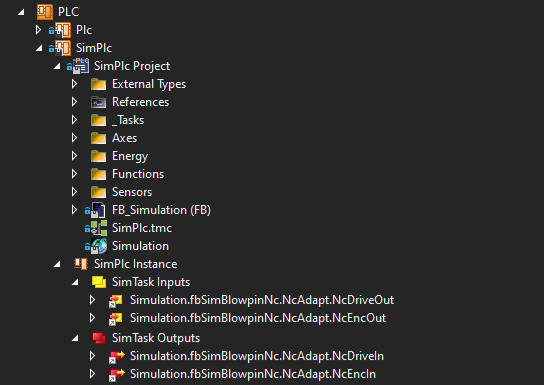Click the red SimTask Outputs icon
The width and height of the screenshot is (544, 385).
(x=99, y=338)
